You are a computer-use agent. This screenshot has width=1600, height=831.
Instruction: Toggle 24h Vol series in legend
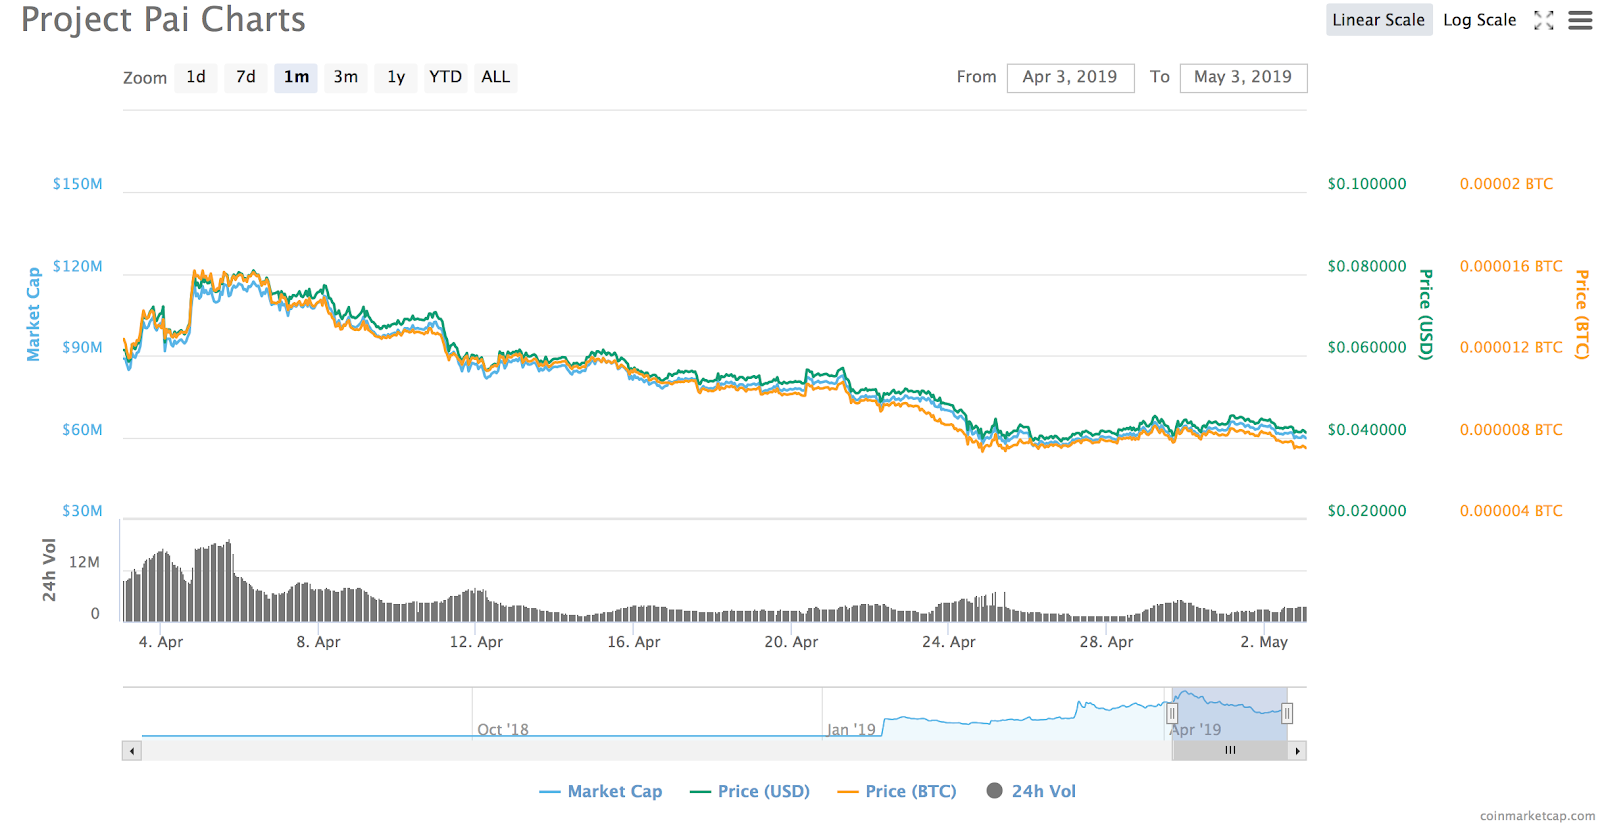click(1031, 791)
